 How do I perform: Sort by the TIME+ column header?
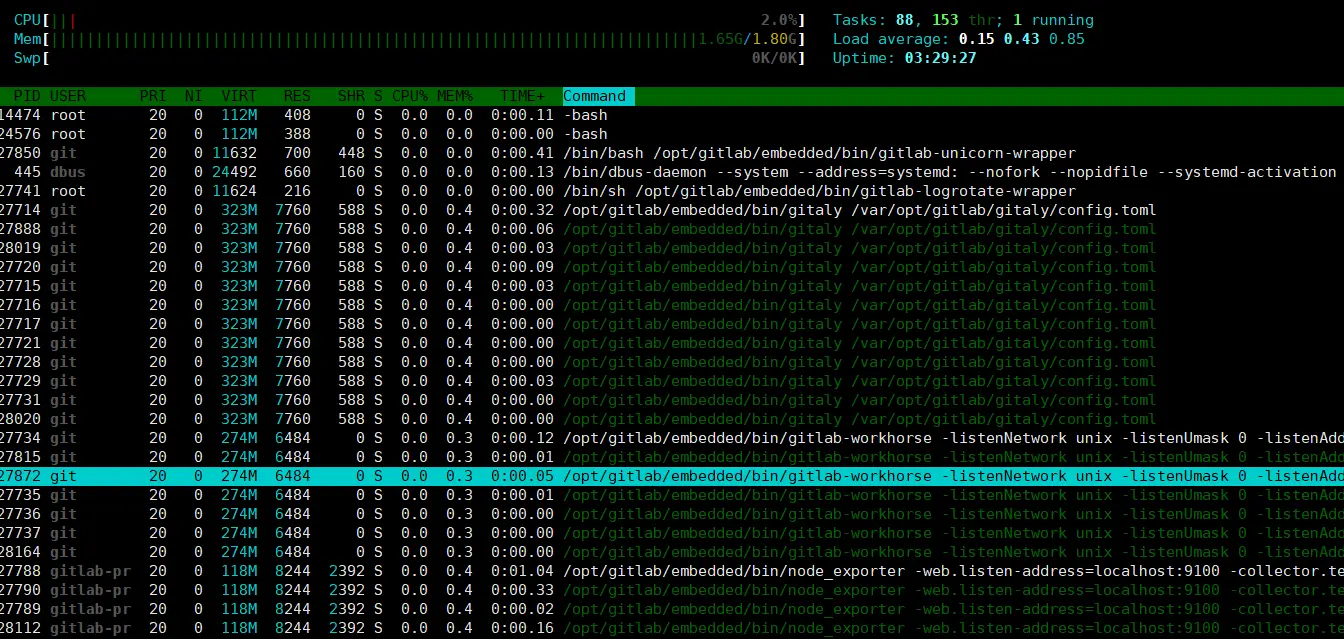click(x=523, y=96)
